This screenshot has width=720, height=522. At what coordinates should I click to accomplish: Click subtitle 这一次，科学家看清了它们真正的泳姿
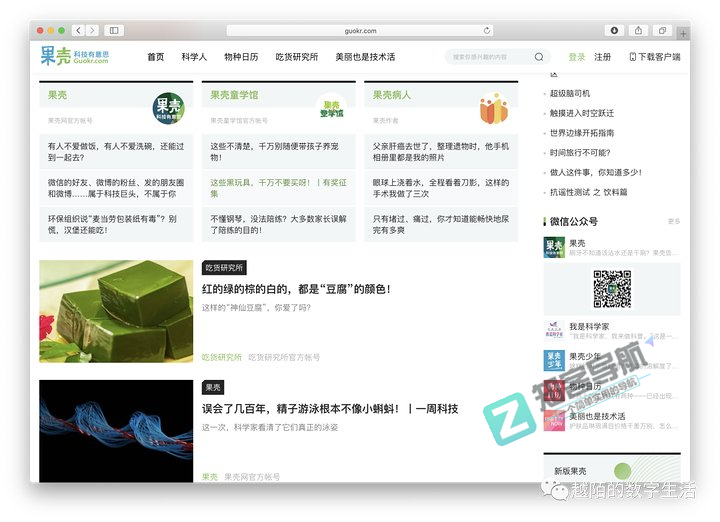(270, 427)
